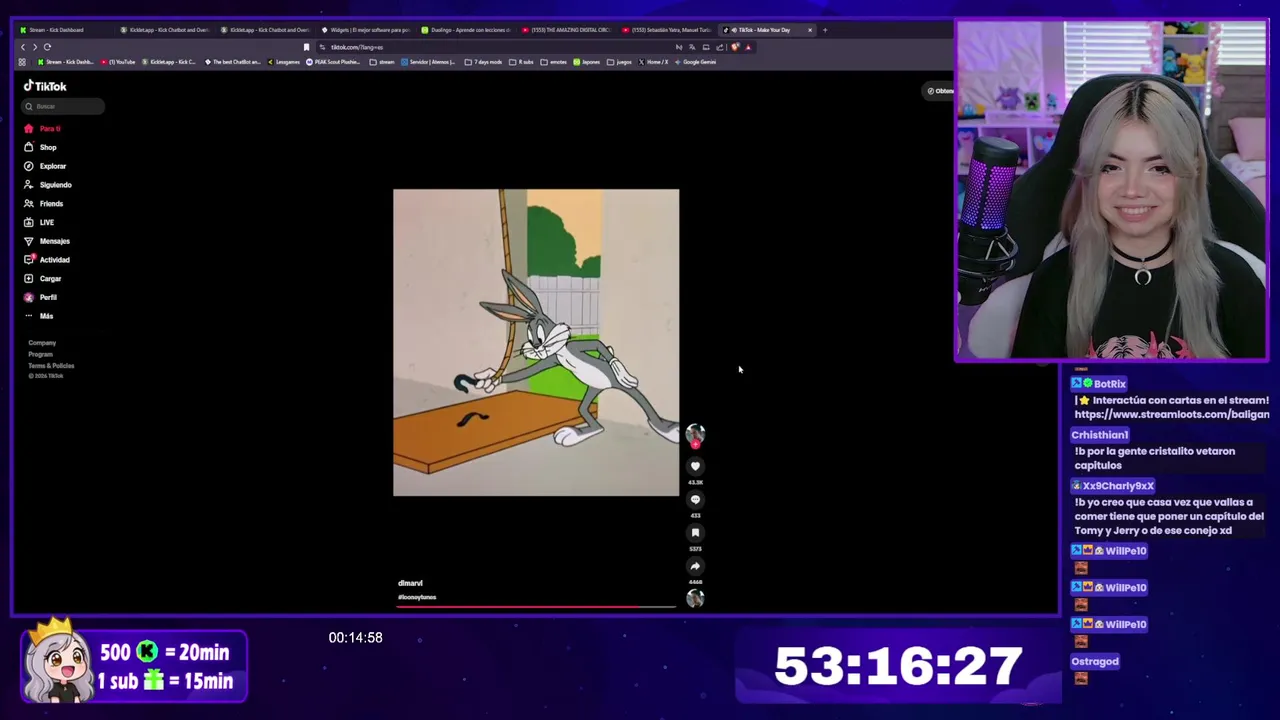1280x720 pixels.
Task: Pause the Bugs Bunny video
Action: click(536, 342)
